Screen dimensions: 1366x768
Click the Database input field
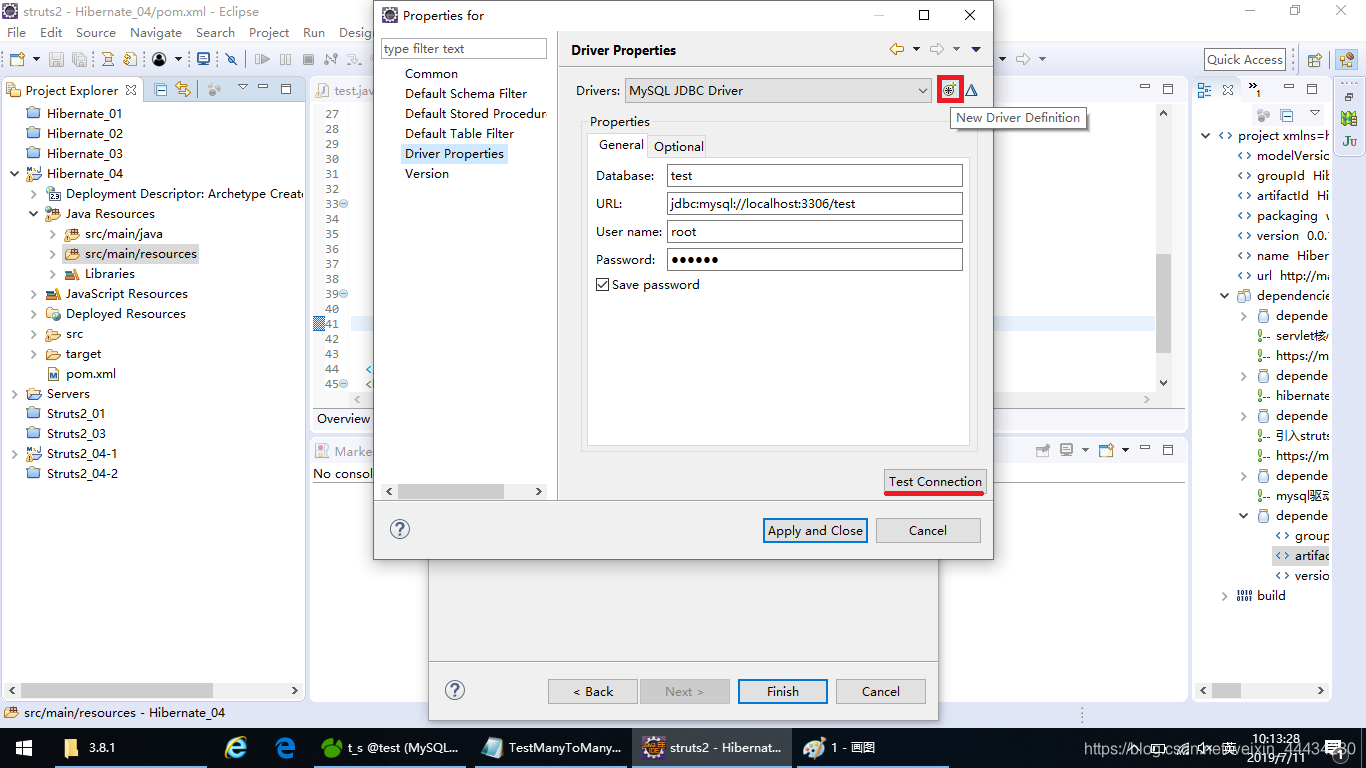click(815, 176)
